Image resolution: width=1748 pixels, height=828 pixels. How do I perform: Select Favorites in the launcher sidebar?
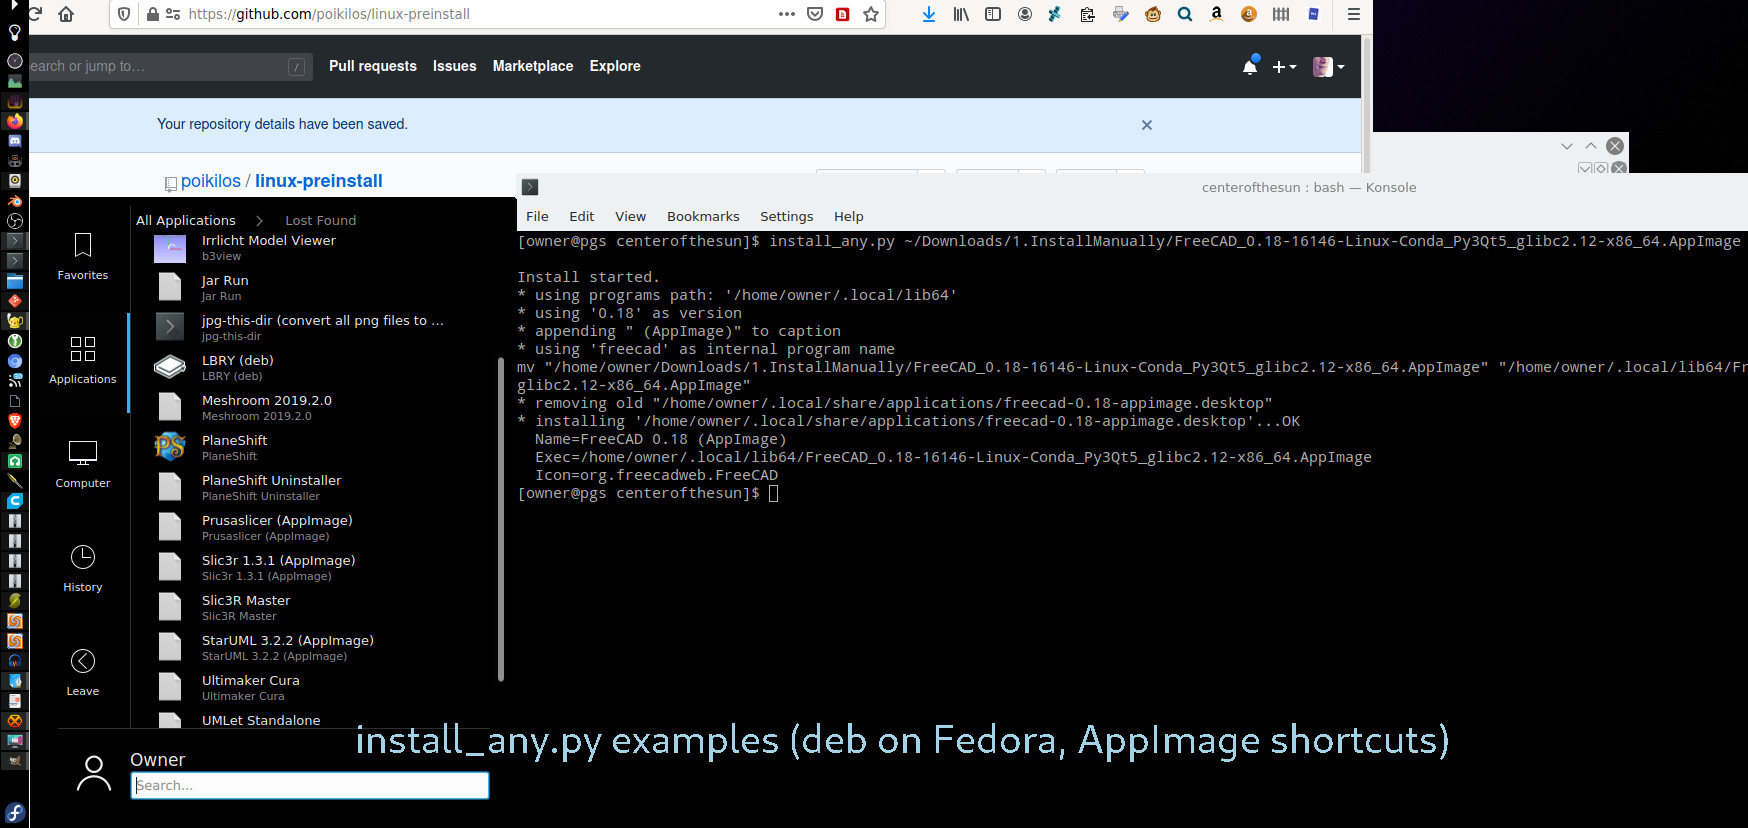pos(83,257)
